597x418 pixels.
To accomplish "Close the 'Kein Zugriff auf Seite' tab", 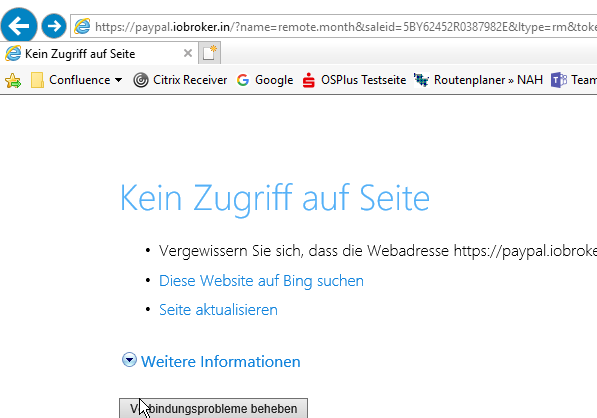I will (187, 53).
